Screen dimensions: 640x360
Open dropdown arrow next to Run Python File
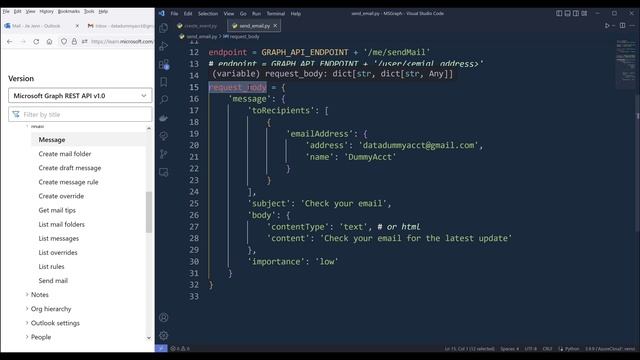(613, 26)
